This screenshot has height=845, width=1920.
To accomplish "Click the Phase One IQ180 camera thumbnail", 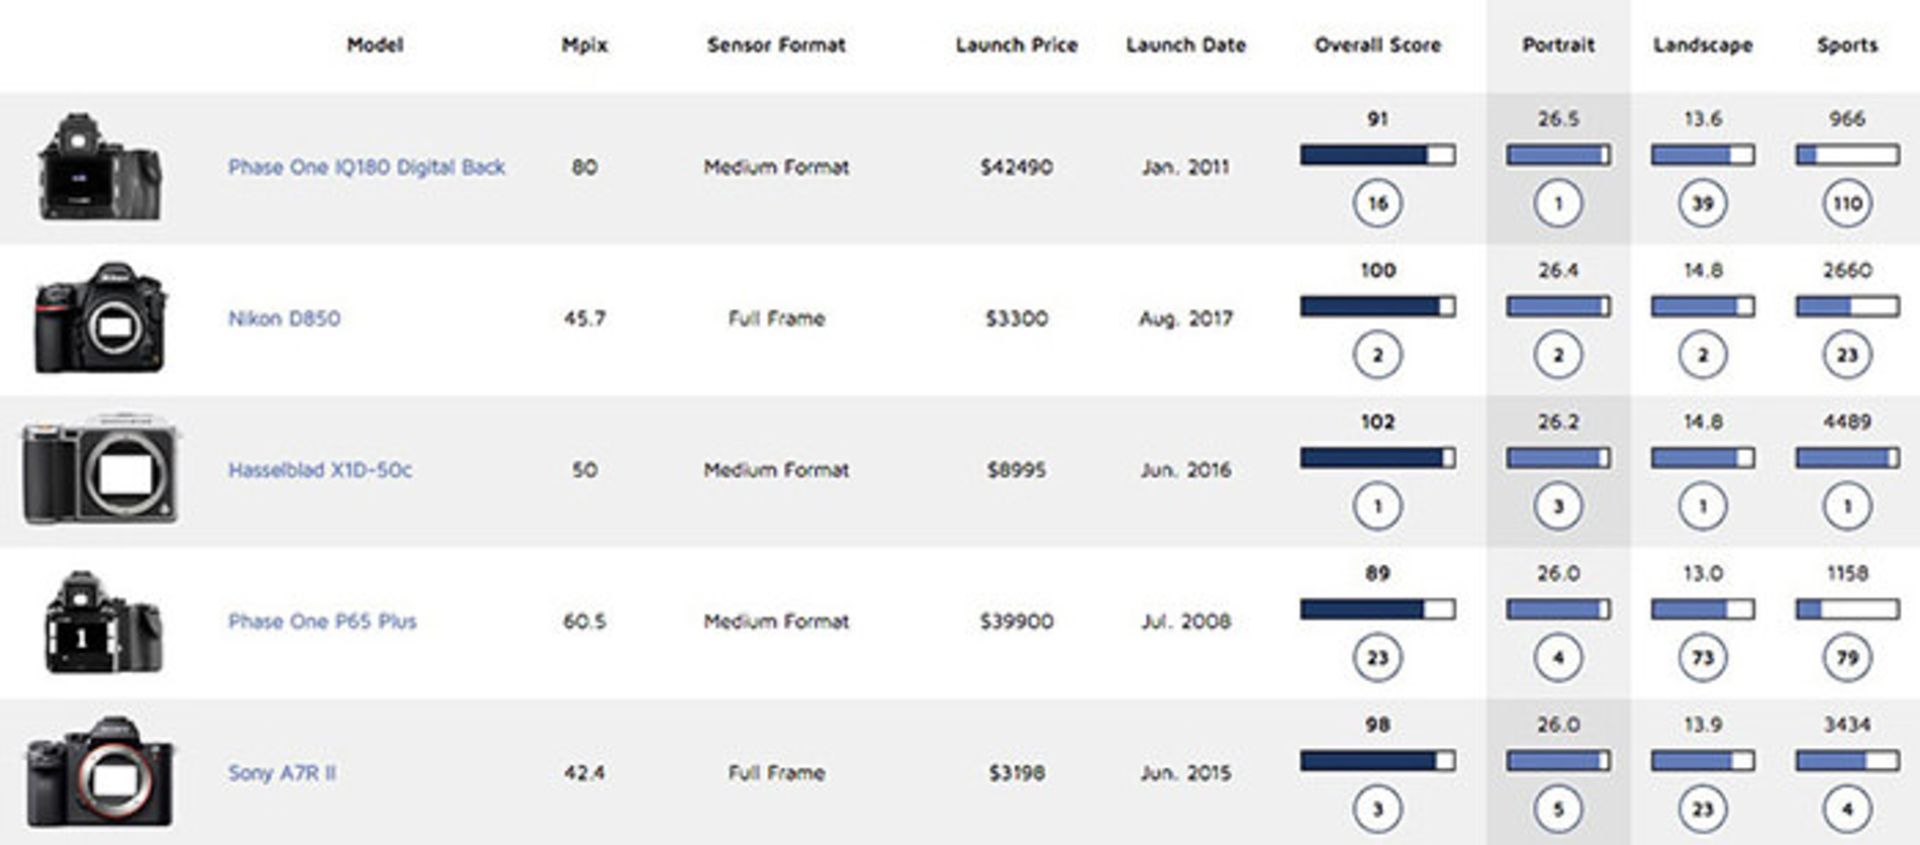I will (99, 167).
